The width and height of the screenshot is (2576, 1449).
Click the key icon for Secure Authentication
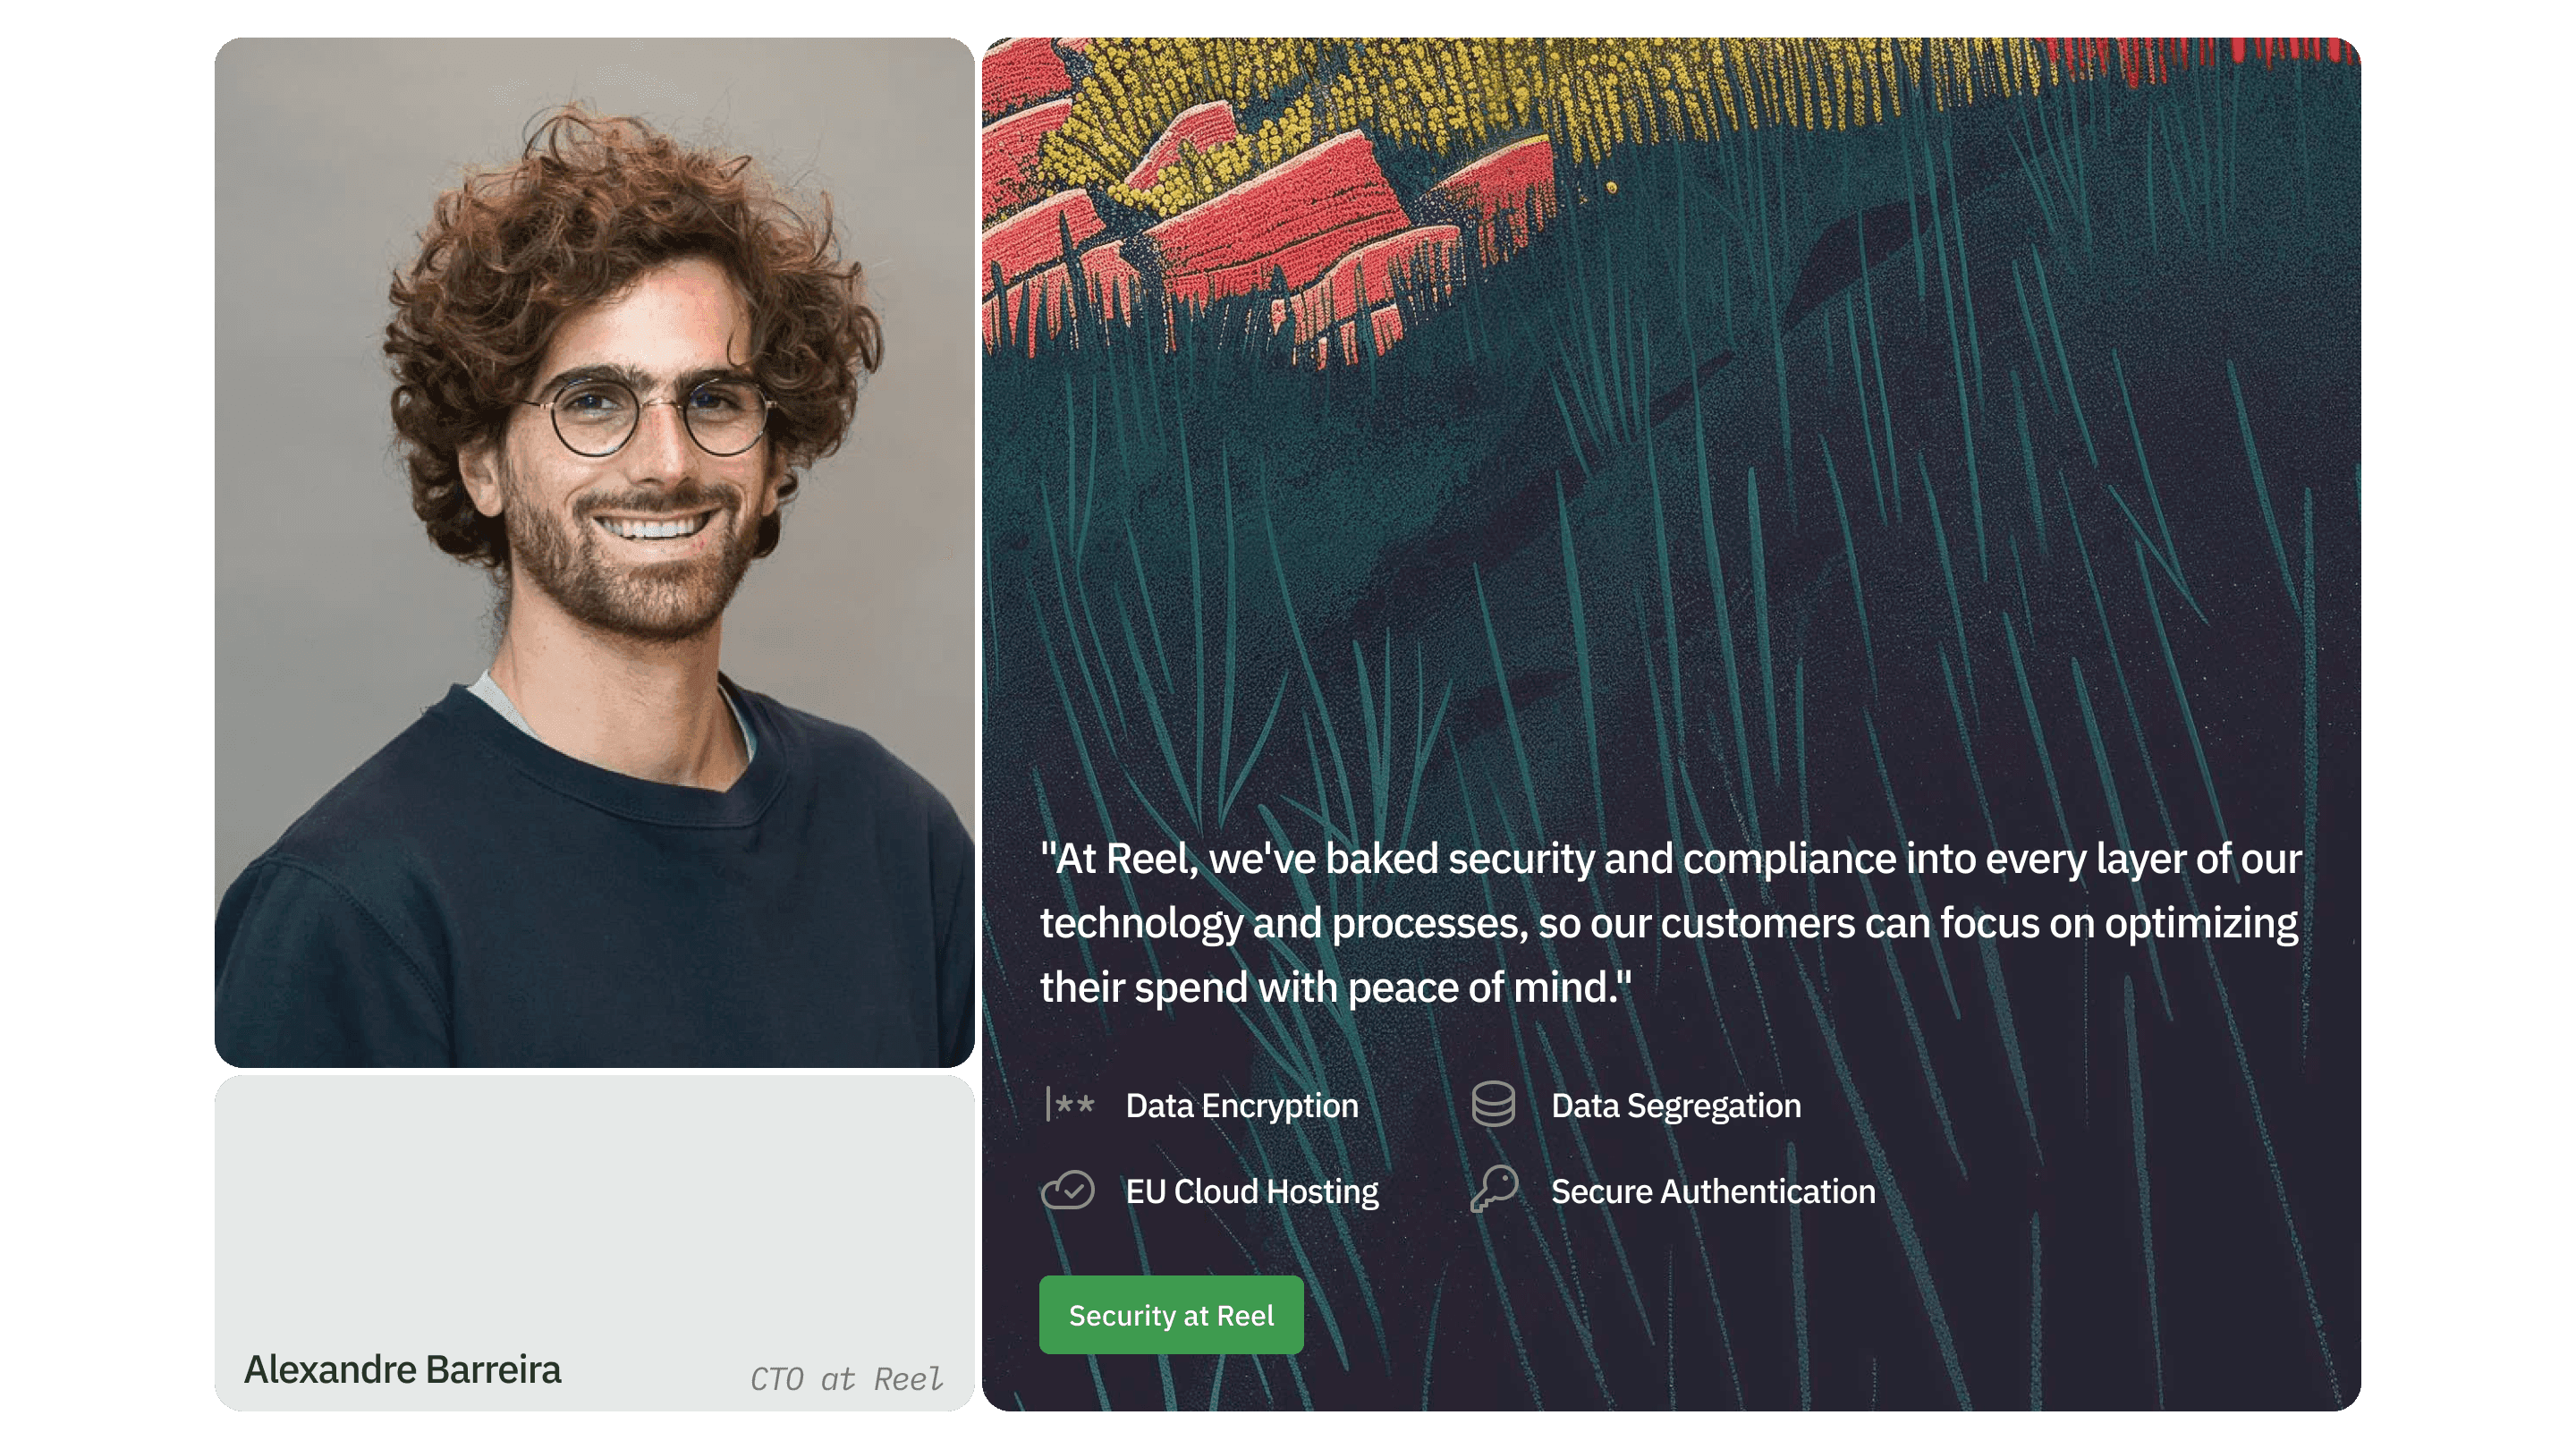tap(1494, 1189)
